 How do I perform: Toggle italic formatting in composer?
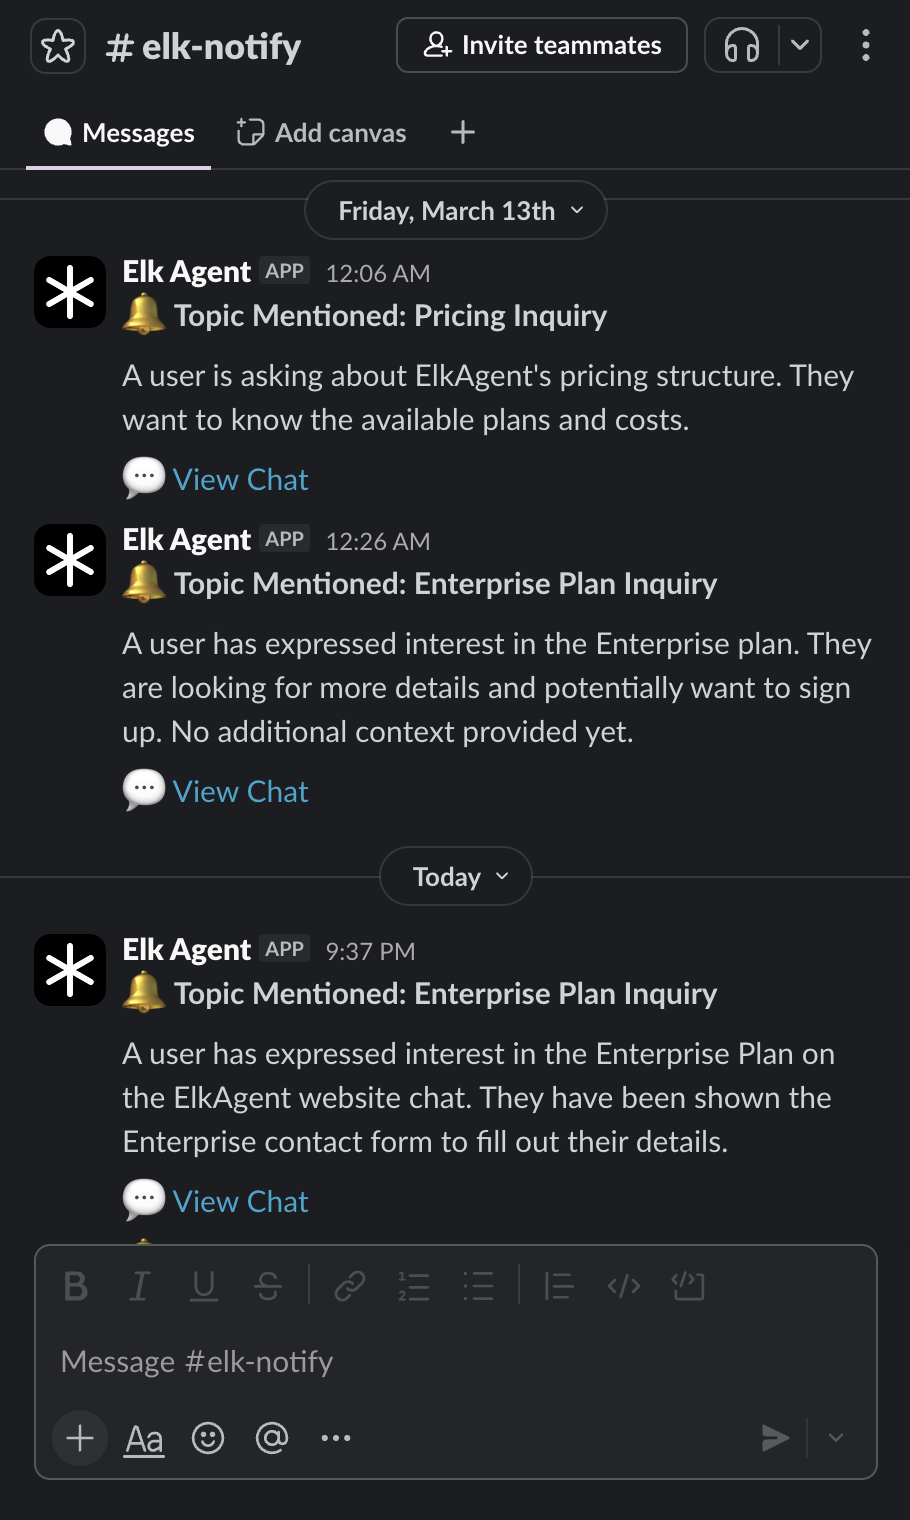coord(140,1286)
